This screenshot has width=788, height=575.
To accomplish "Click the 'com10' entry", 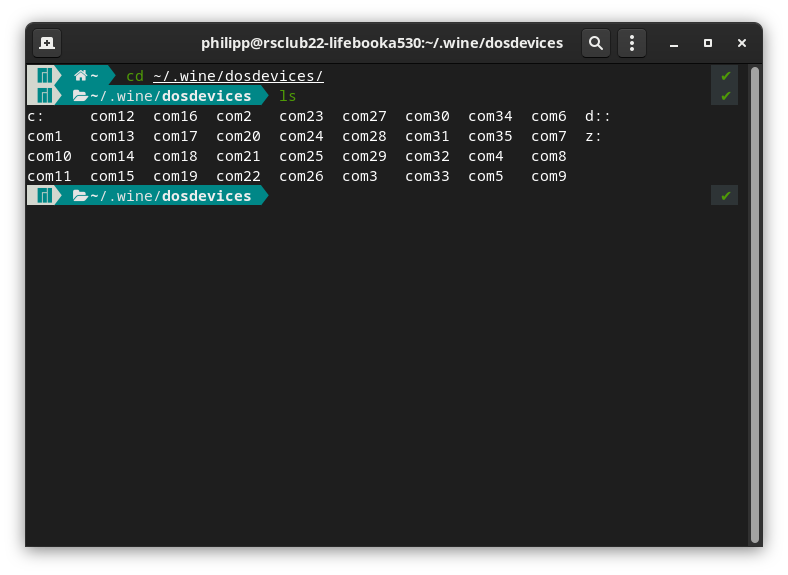I will (x=49, y=157).
